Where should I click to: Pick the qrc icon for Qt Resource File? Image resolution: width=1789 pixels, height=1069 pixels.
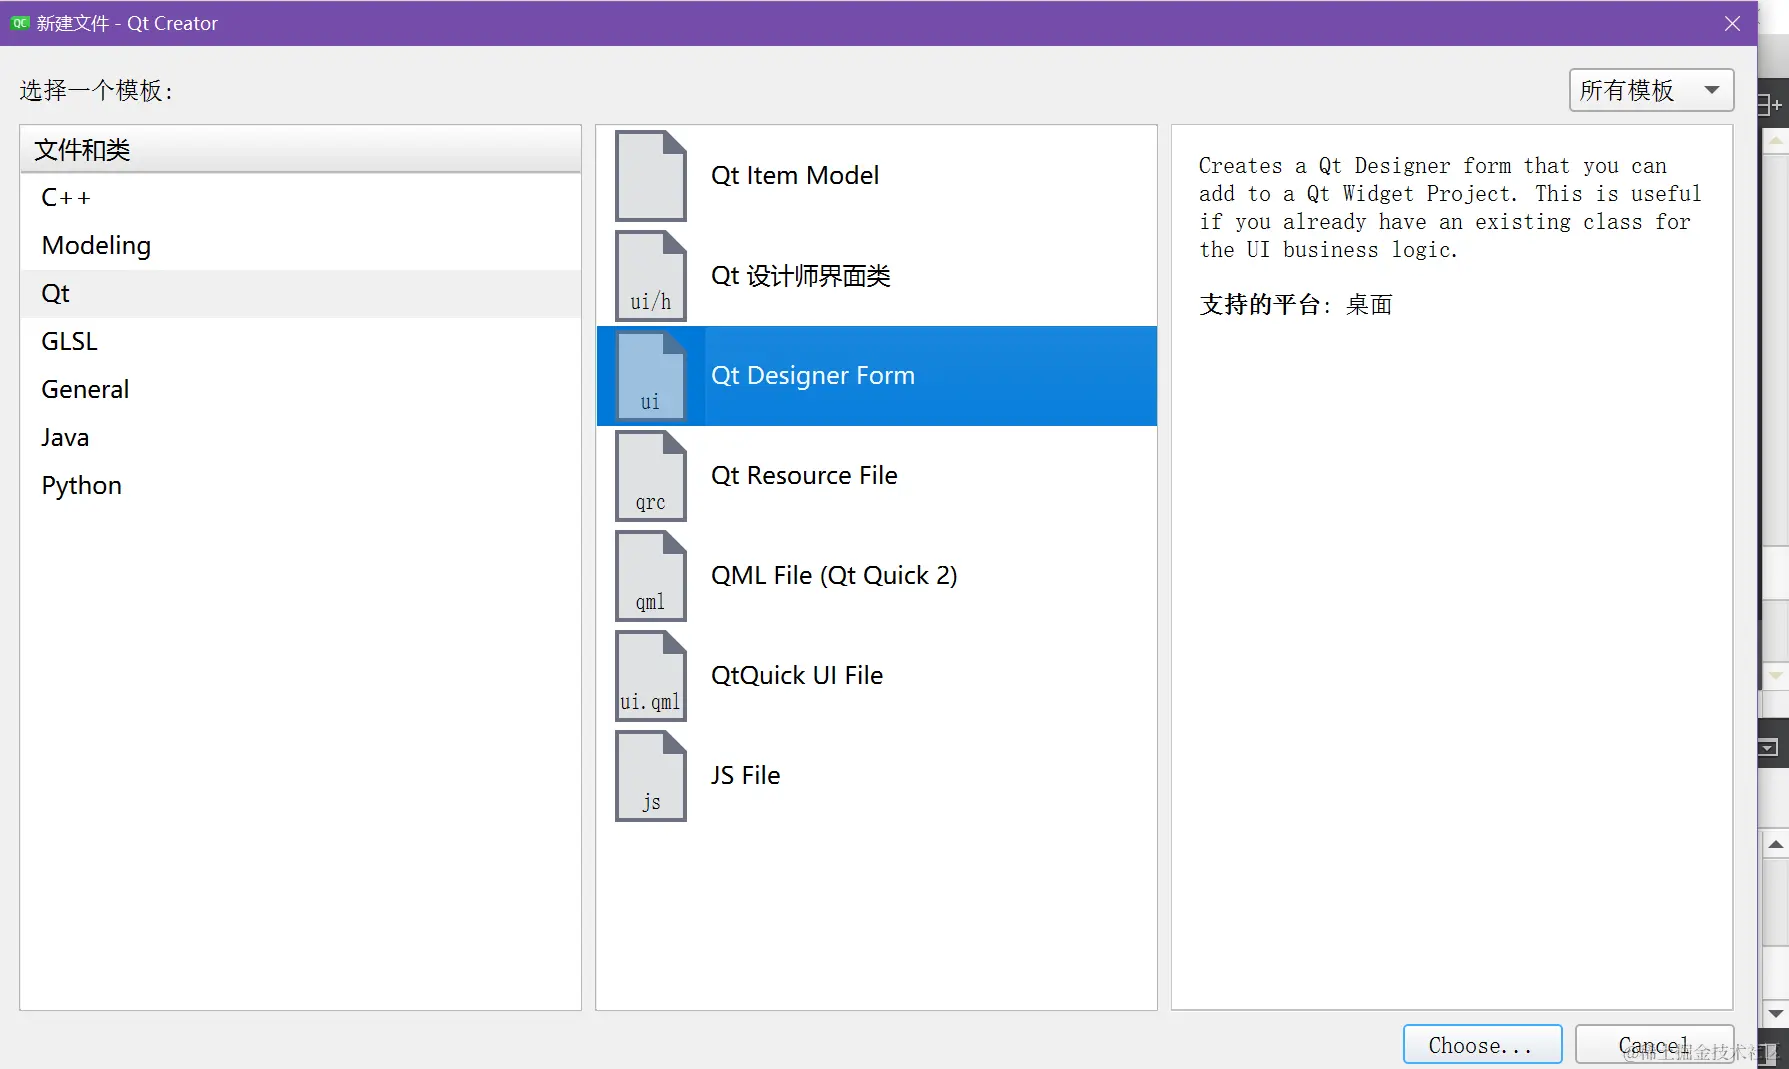[651, 476]
